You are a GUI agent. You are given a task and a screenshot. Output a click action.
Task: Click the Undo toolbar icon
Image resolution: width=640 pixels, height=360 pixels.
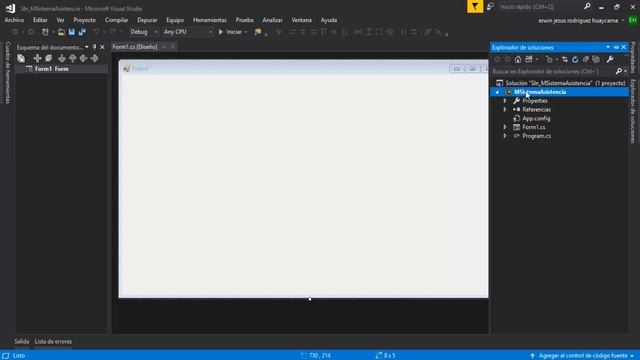(x=96, y=32)
